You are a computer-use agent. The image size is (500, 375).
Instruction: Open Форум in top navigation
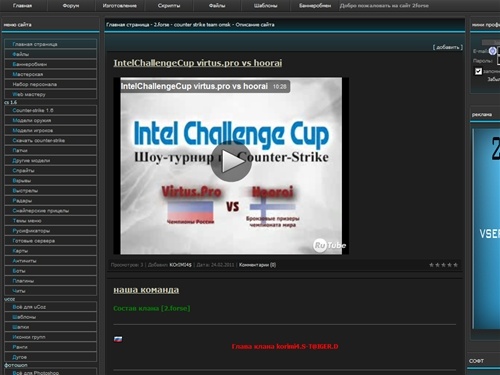[71, 6]
